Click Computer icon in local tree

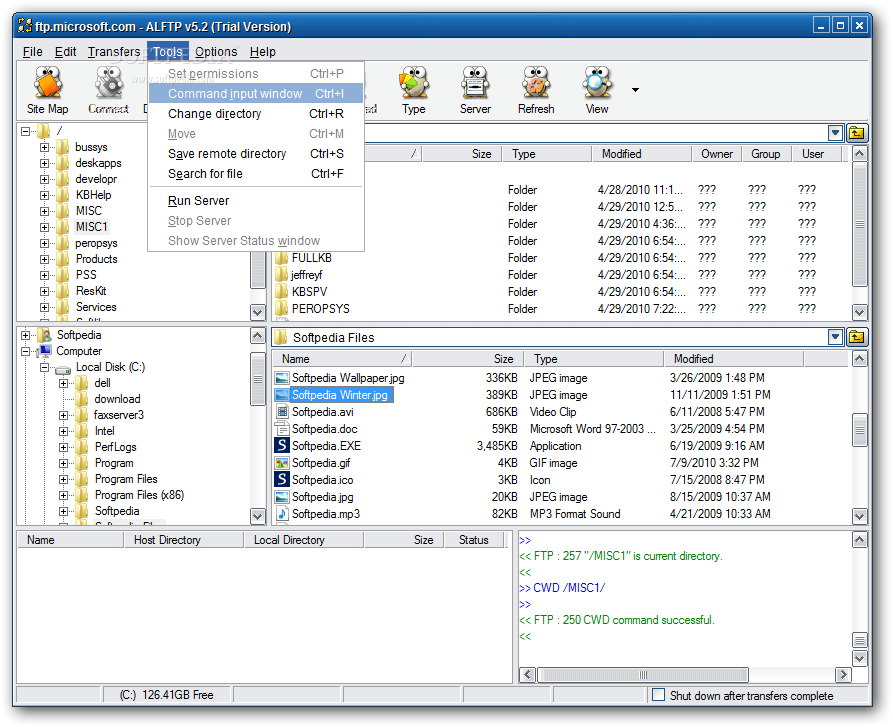click(x=45, y=351)
